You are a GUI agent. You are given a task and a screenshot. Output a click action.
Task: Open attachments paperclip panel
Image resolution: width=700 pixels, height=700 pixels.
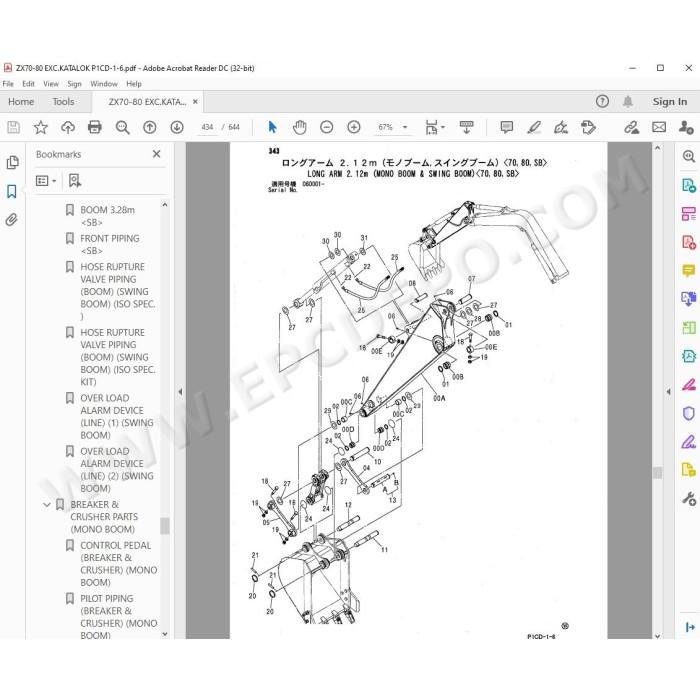point(12,220)
